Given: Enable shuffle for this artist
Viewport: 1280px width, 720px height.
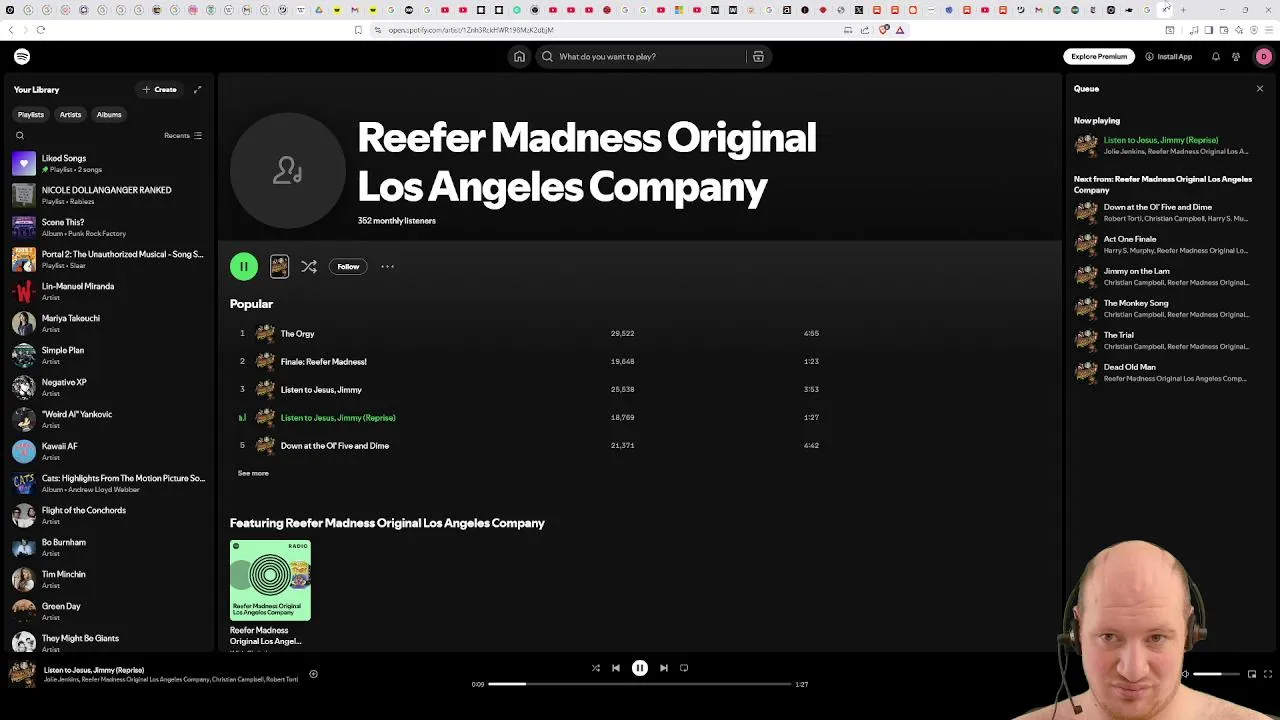Looking at the screenshot, I should coord(309,267).
